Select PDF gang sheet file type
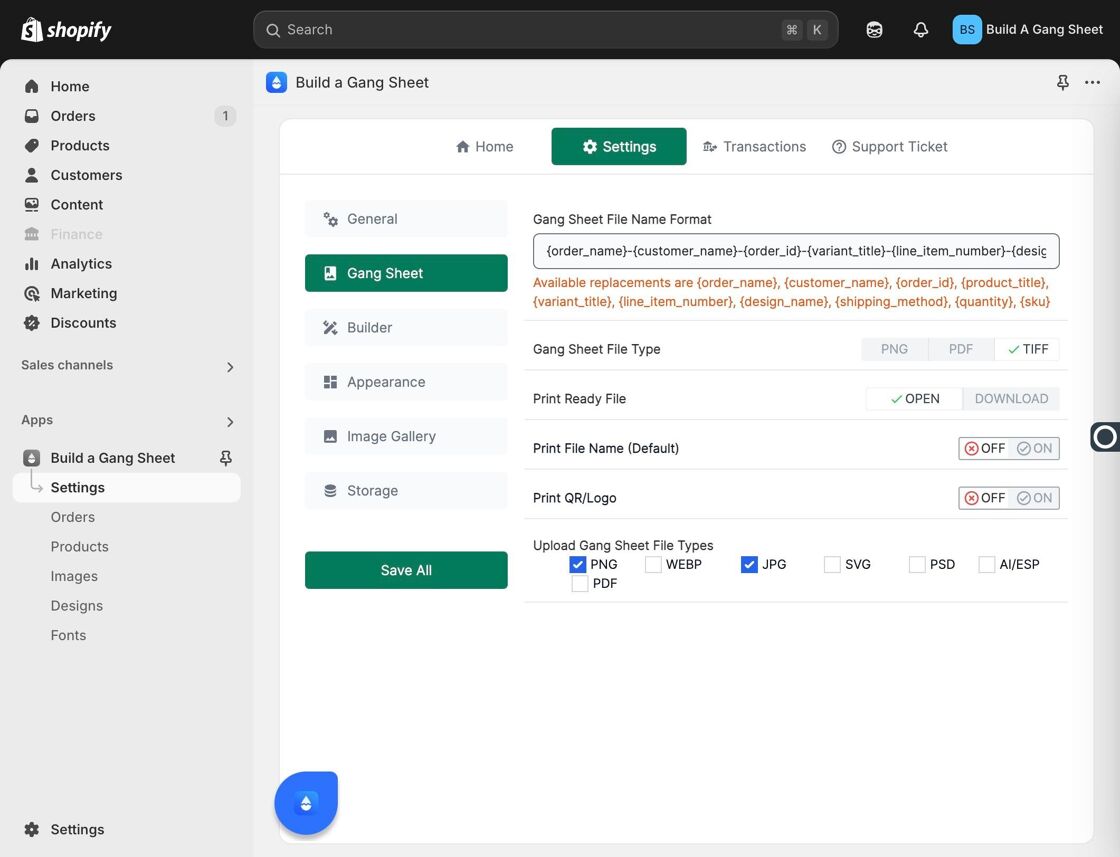This screenshot has height=857, width=1120. coord(961,349)
